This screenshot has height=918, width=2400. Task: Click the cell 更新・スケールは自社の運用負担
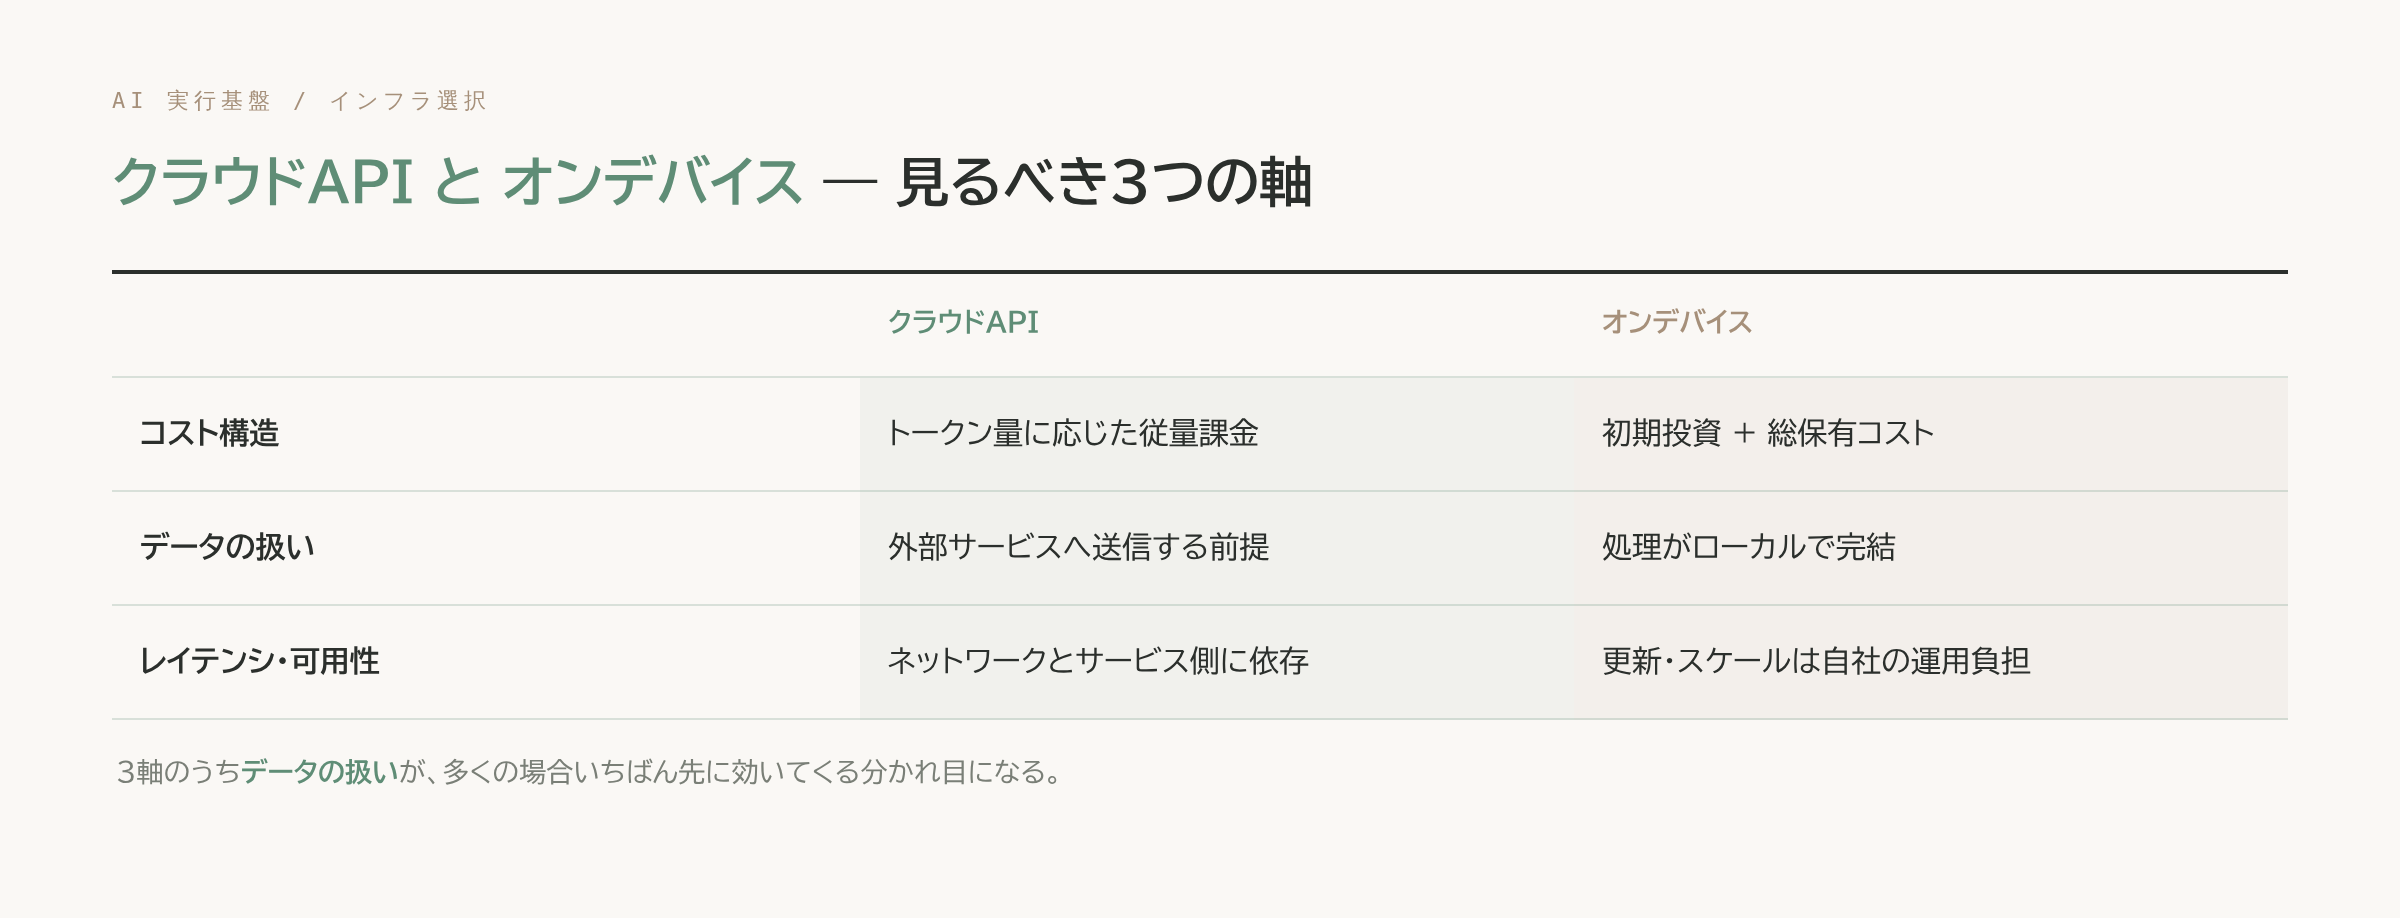(x=1816, y=661)
